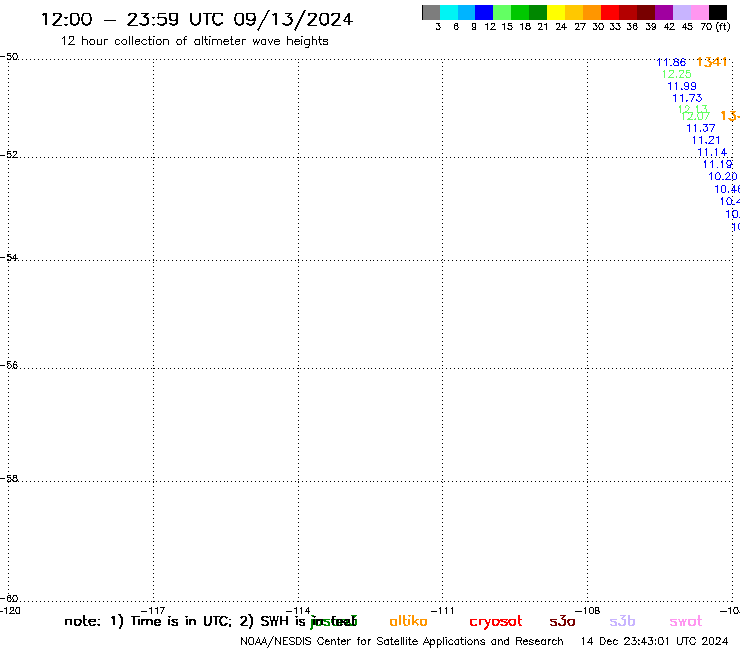Click the latitude axis label -52
Viewport: 740px width, 650px height.
click(9, 155)
